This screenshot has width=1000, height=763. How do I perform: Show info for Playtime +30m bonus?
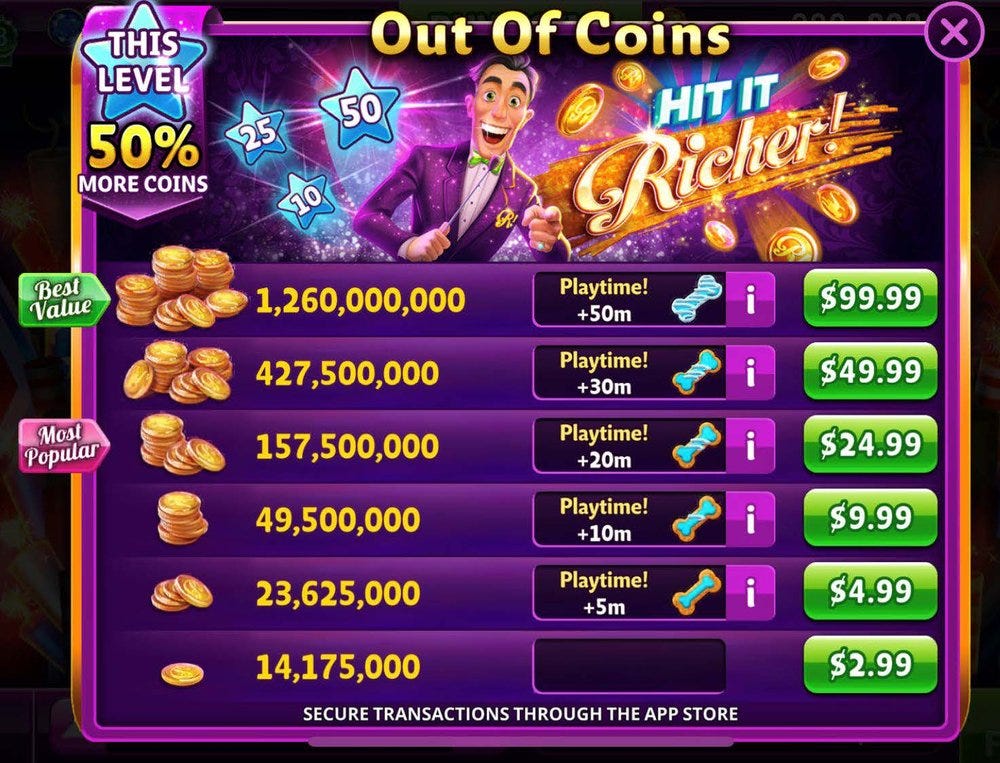pyautogui.click(x=751, y=373)
